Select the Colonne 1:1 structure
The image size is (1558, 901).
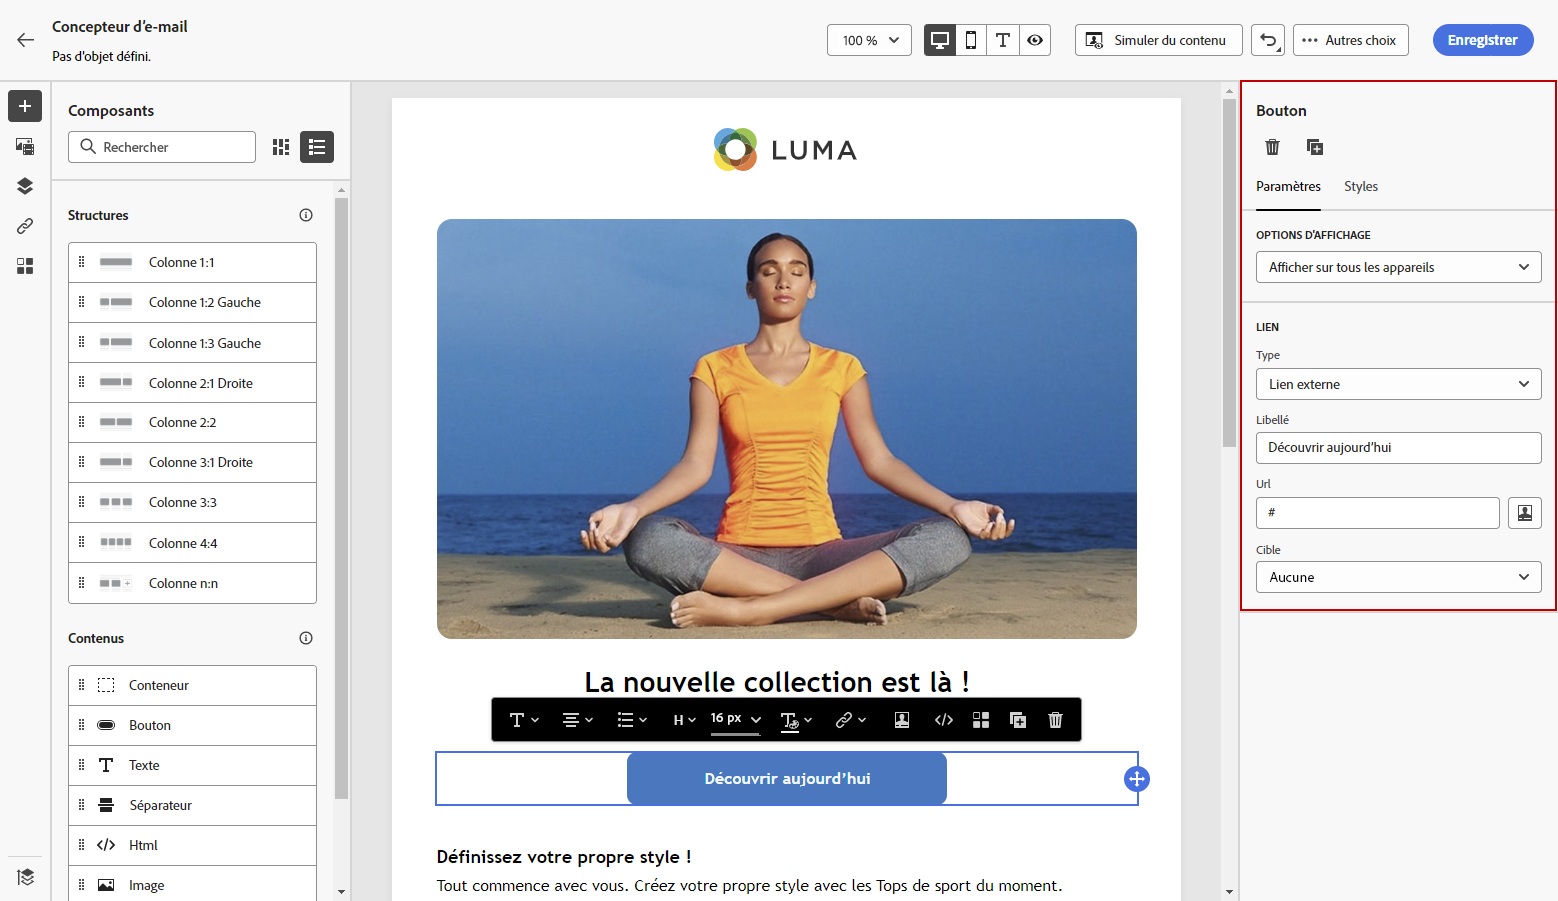tap(192, 262)
